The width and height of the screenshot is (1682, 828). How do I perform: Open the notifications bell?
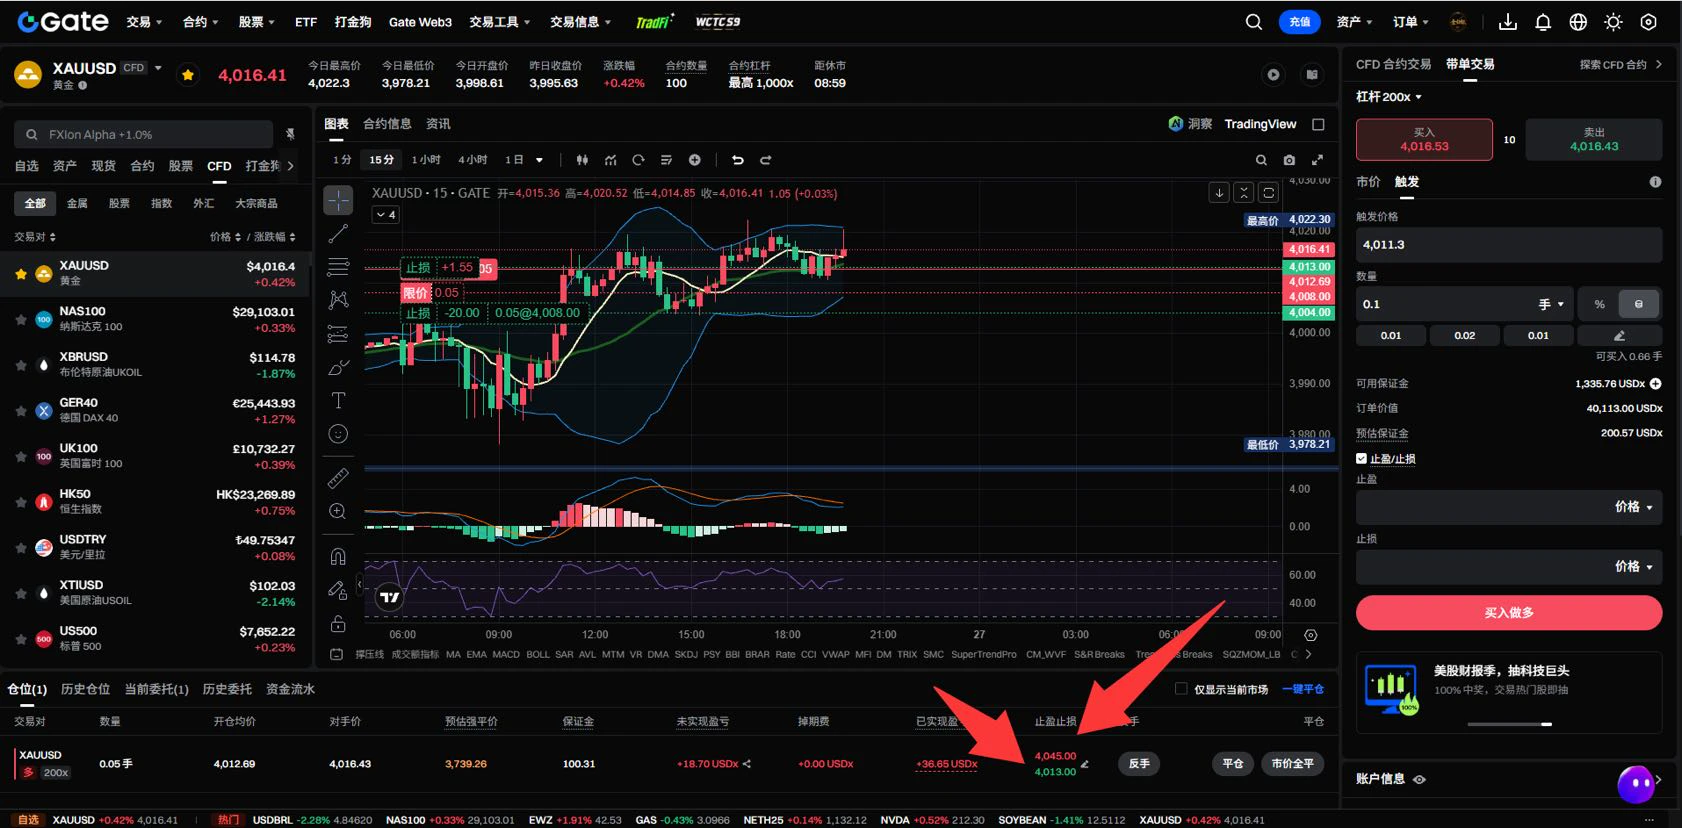tap(1543, 22)
